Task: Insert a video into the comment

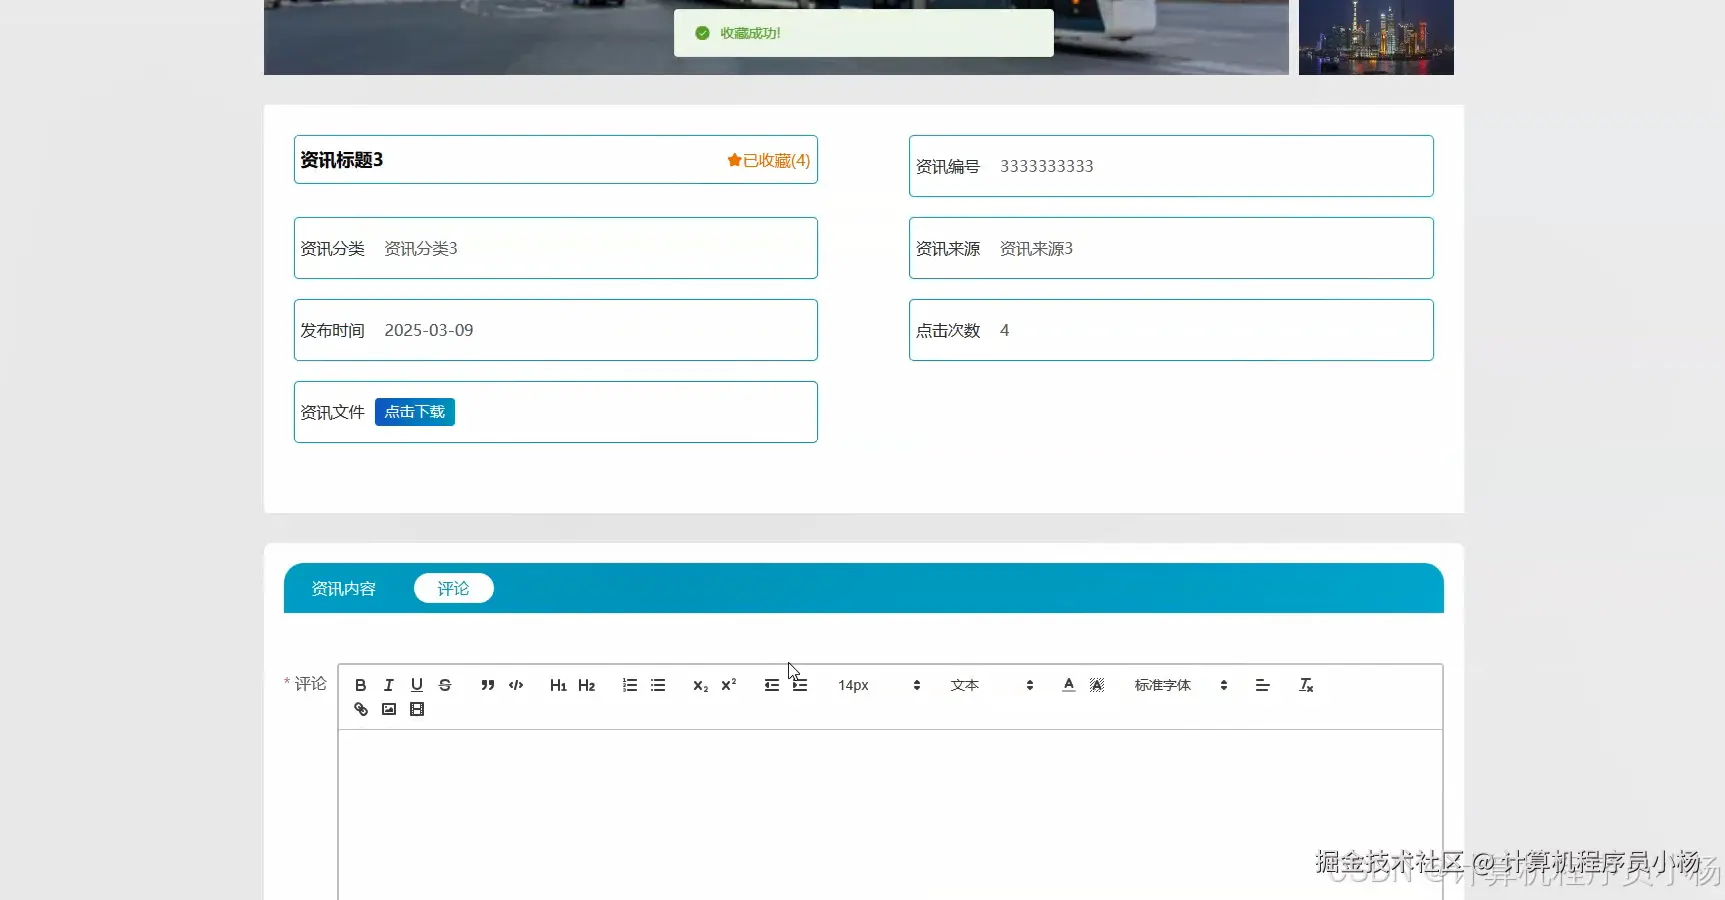Action: coord(417,709)
